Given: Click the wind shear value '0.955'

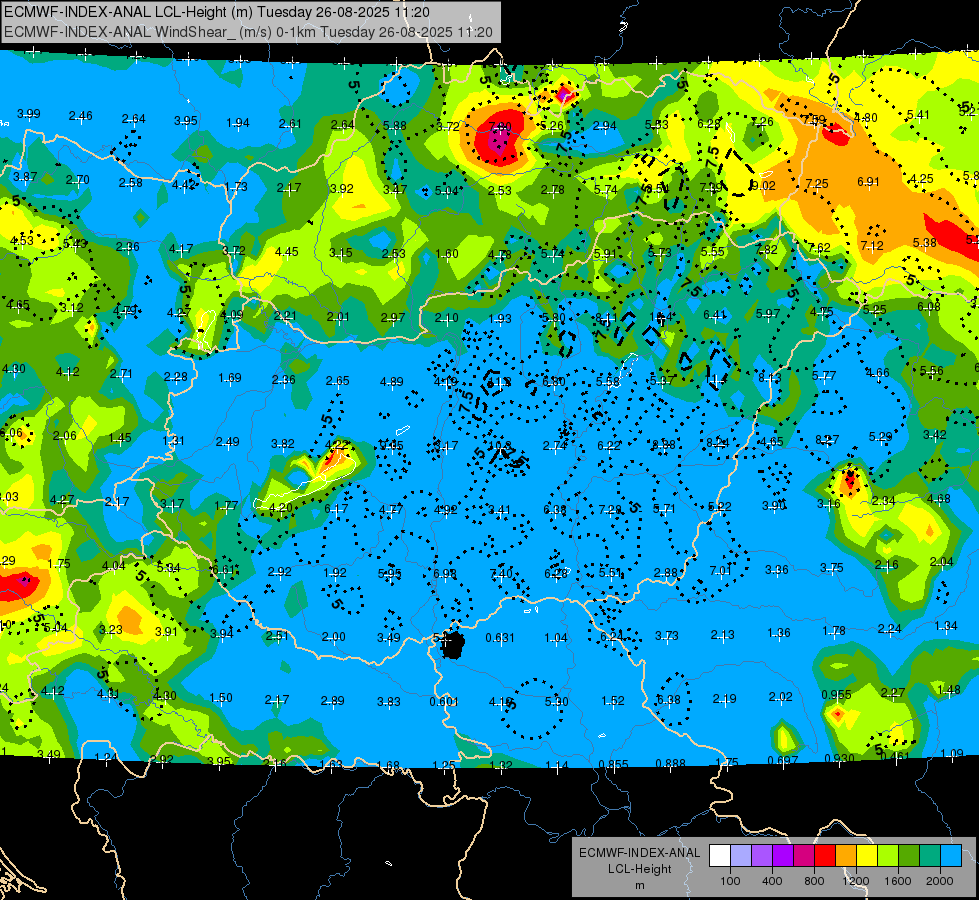Looking at the screenshot, I should (x=836, y=695).
